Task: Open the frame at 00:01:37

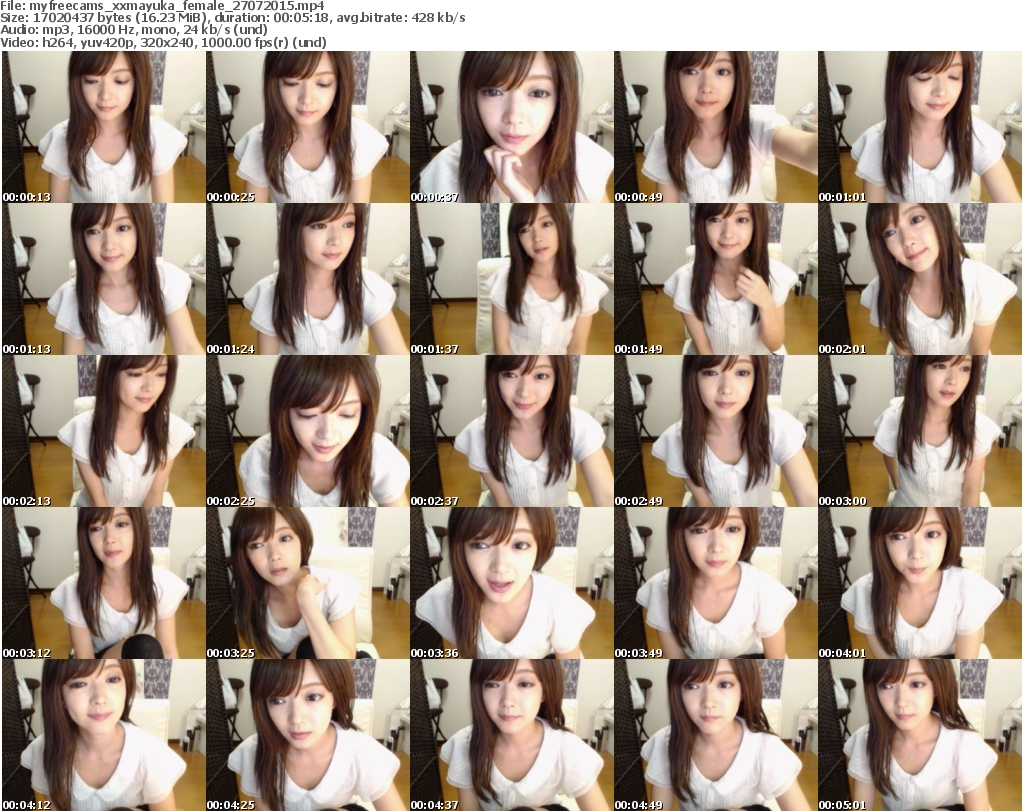Action: tap(511, 279)
